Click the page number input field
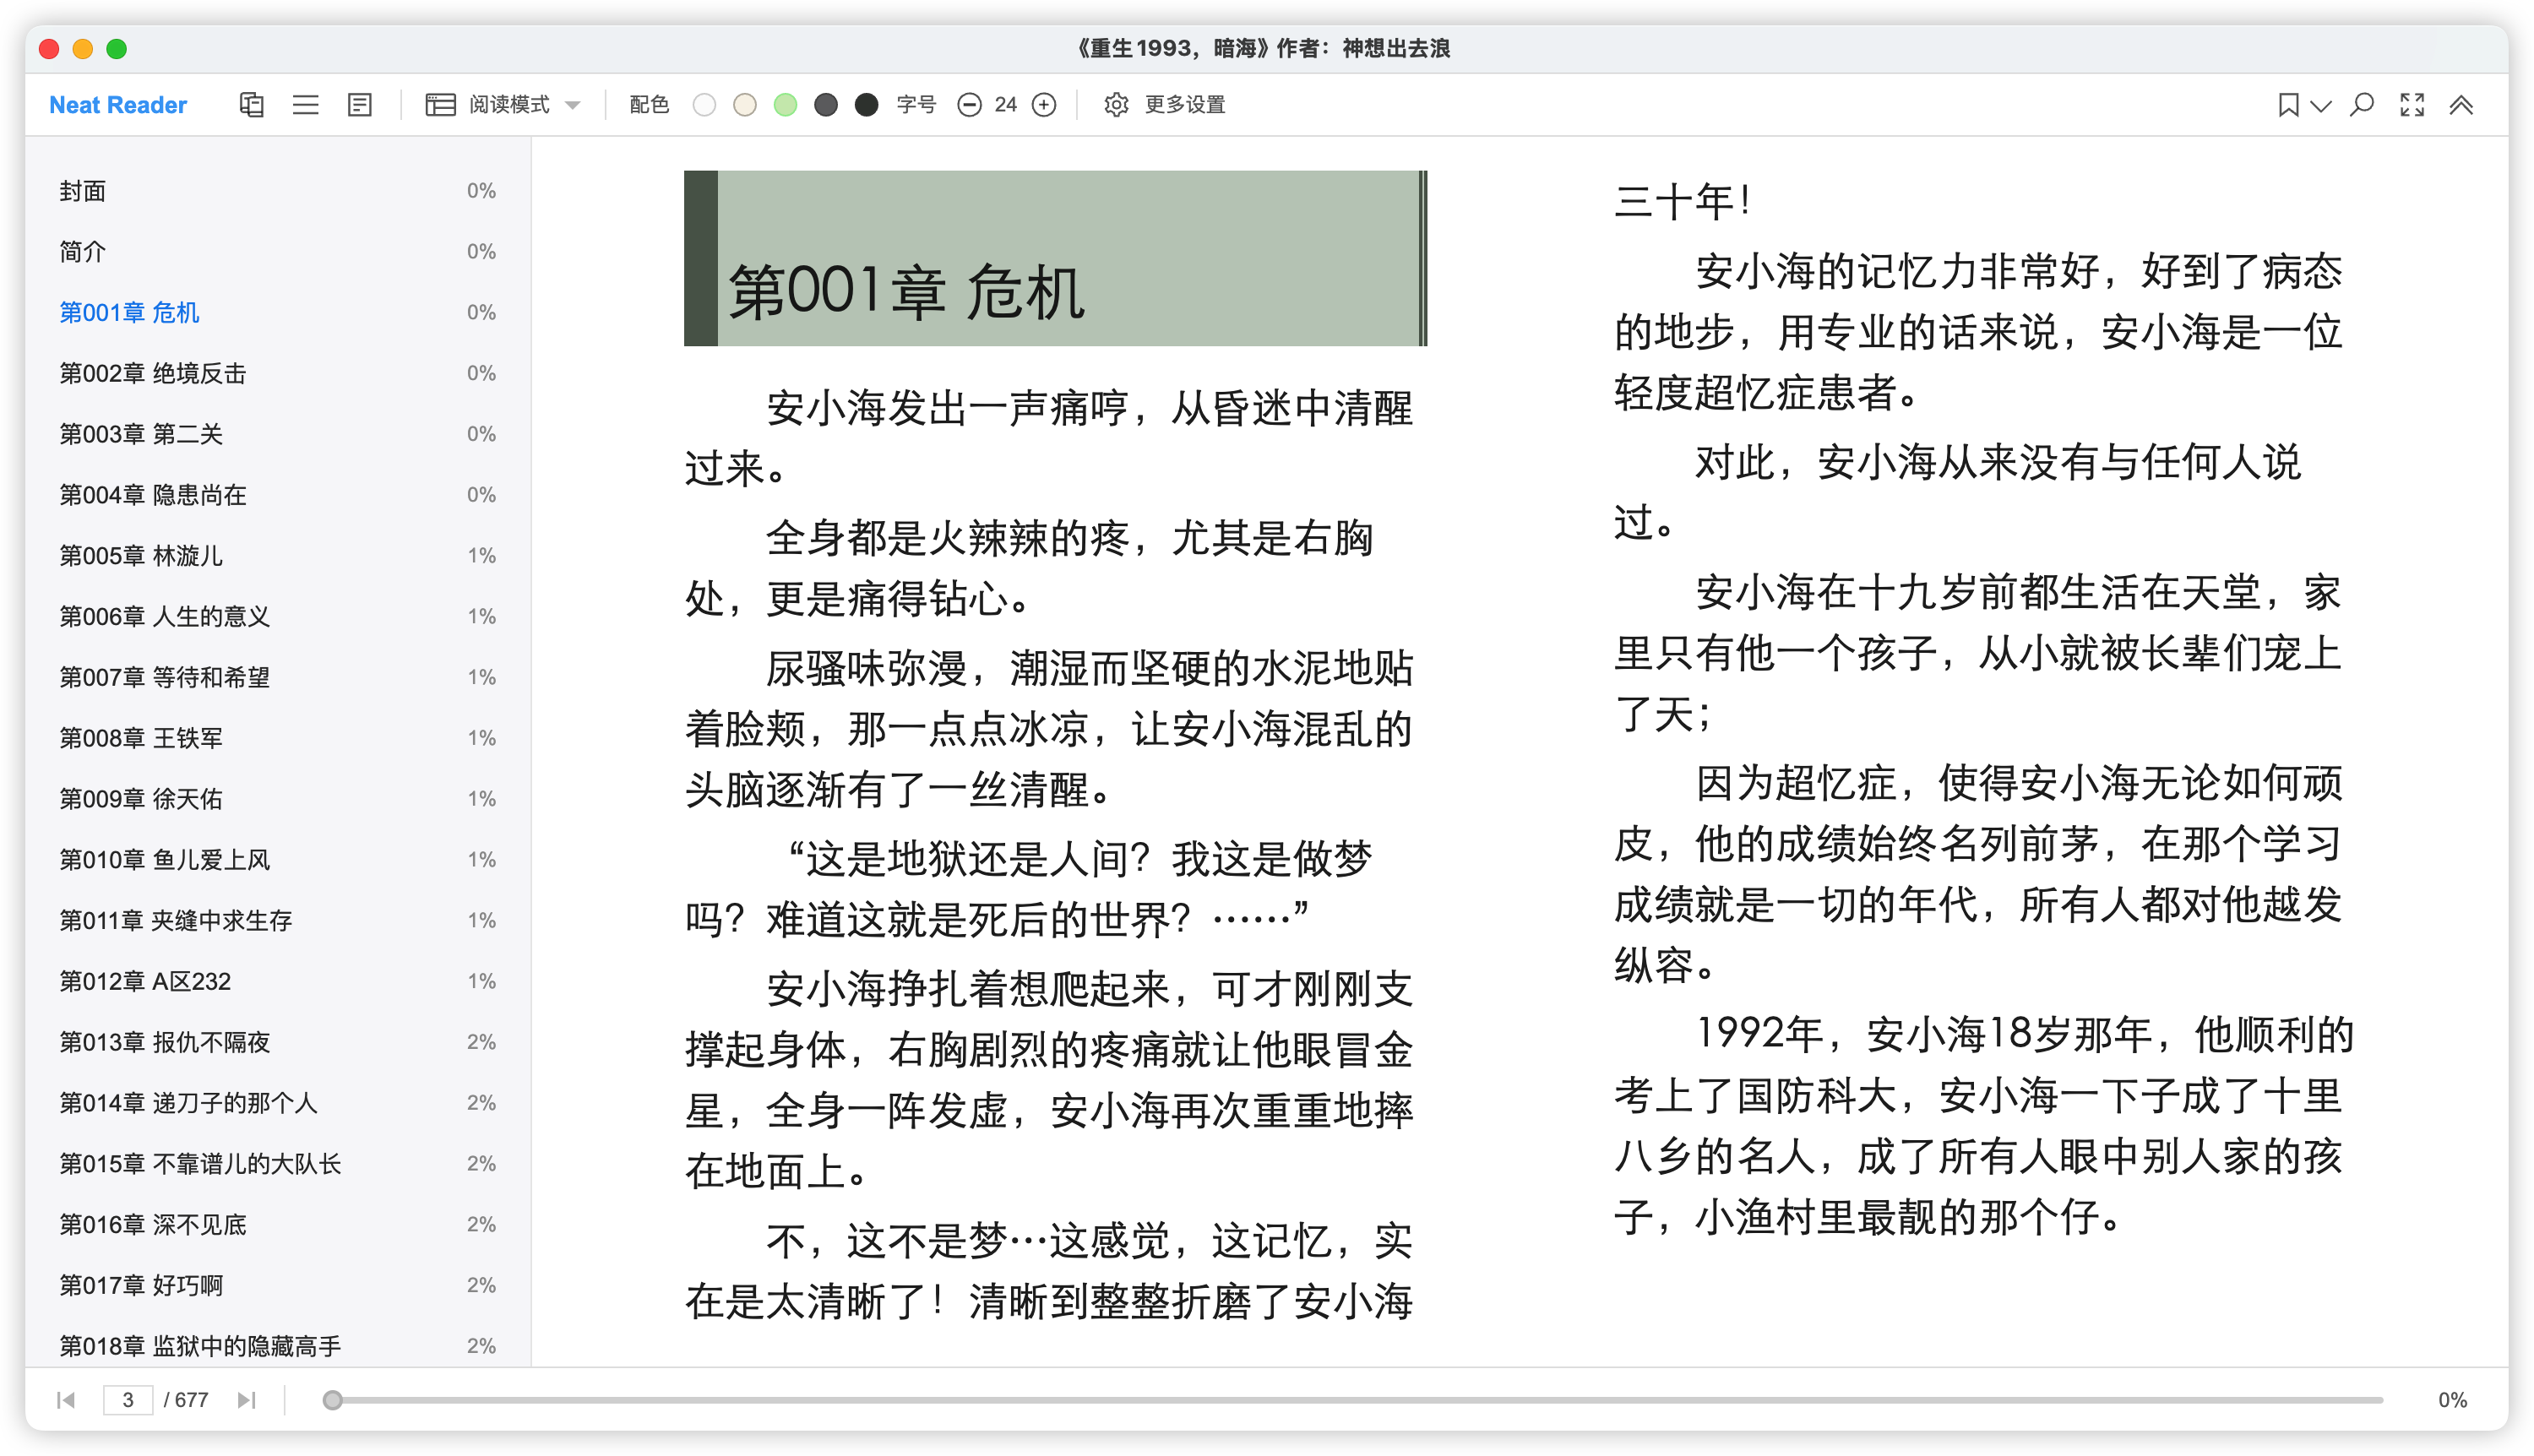The width and height of the screenshot is (2534, 1456). [128, 1400]
